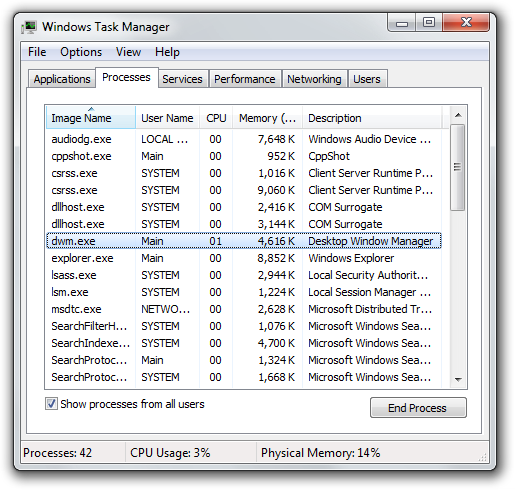This screenshot has width=516, height=490.
Task: Click Microsoft Distributed Tr... description
Action: tap(370, 309)
